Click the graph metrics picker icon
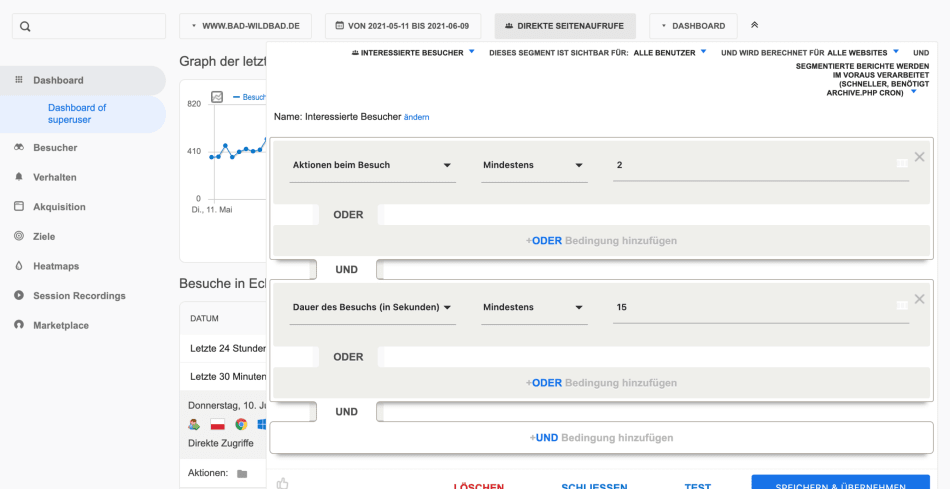Viewport: 950px width, 489px height. (217, 97)
